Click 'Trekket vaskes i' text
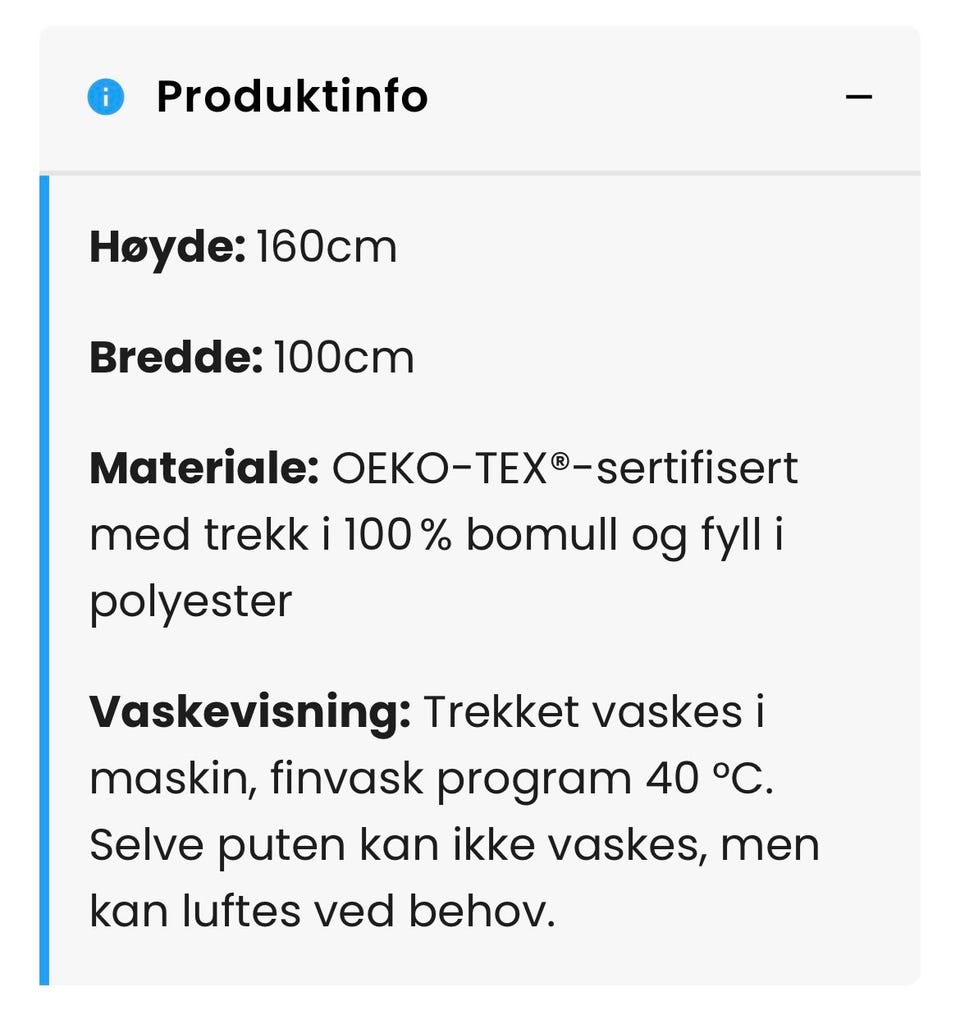The width and height of the screenshot is (960, 1010). pyautogui.click(x=594, y=712)
